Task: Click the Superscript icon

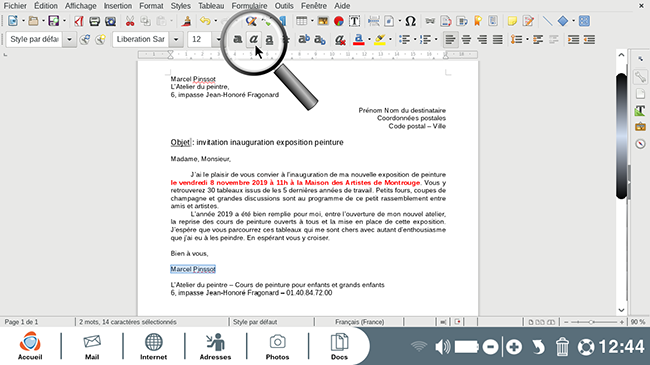Action: pyautogui.click(x=304, y=39)
